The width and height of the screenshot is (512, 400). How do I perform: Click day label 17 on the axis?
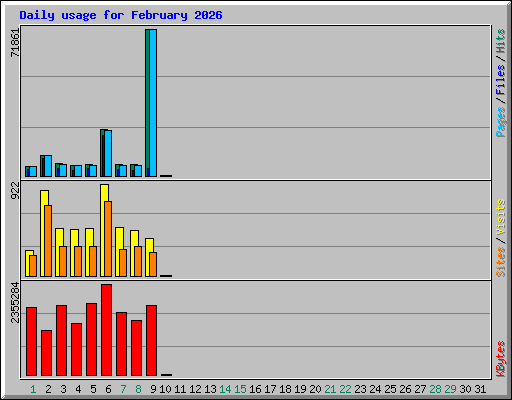point(270,389)
